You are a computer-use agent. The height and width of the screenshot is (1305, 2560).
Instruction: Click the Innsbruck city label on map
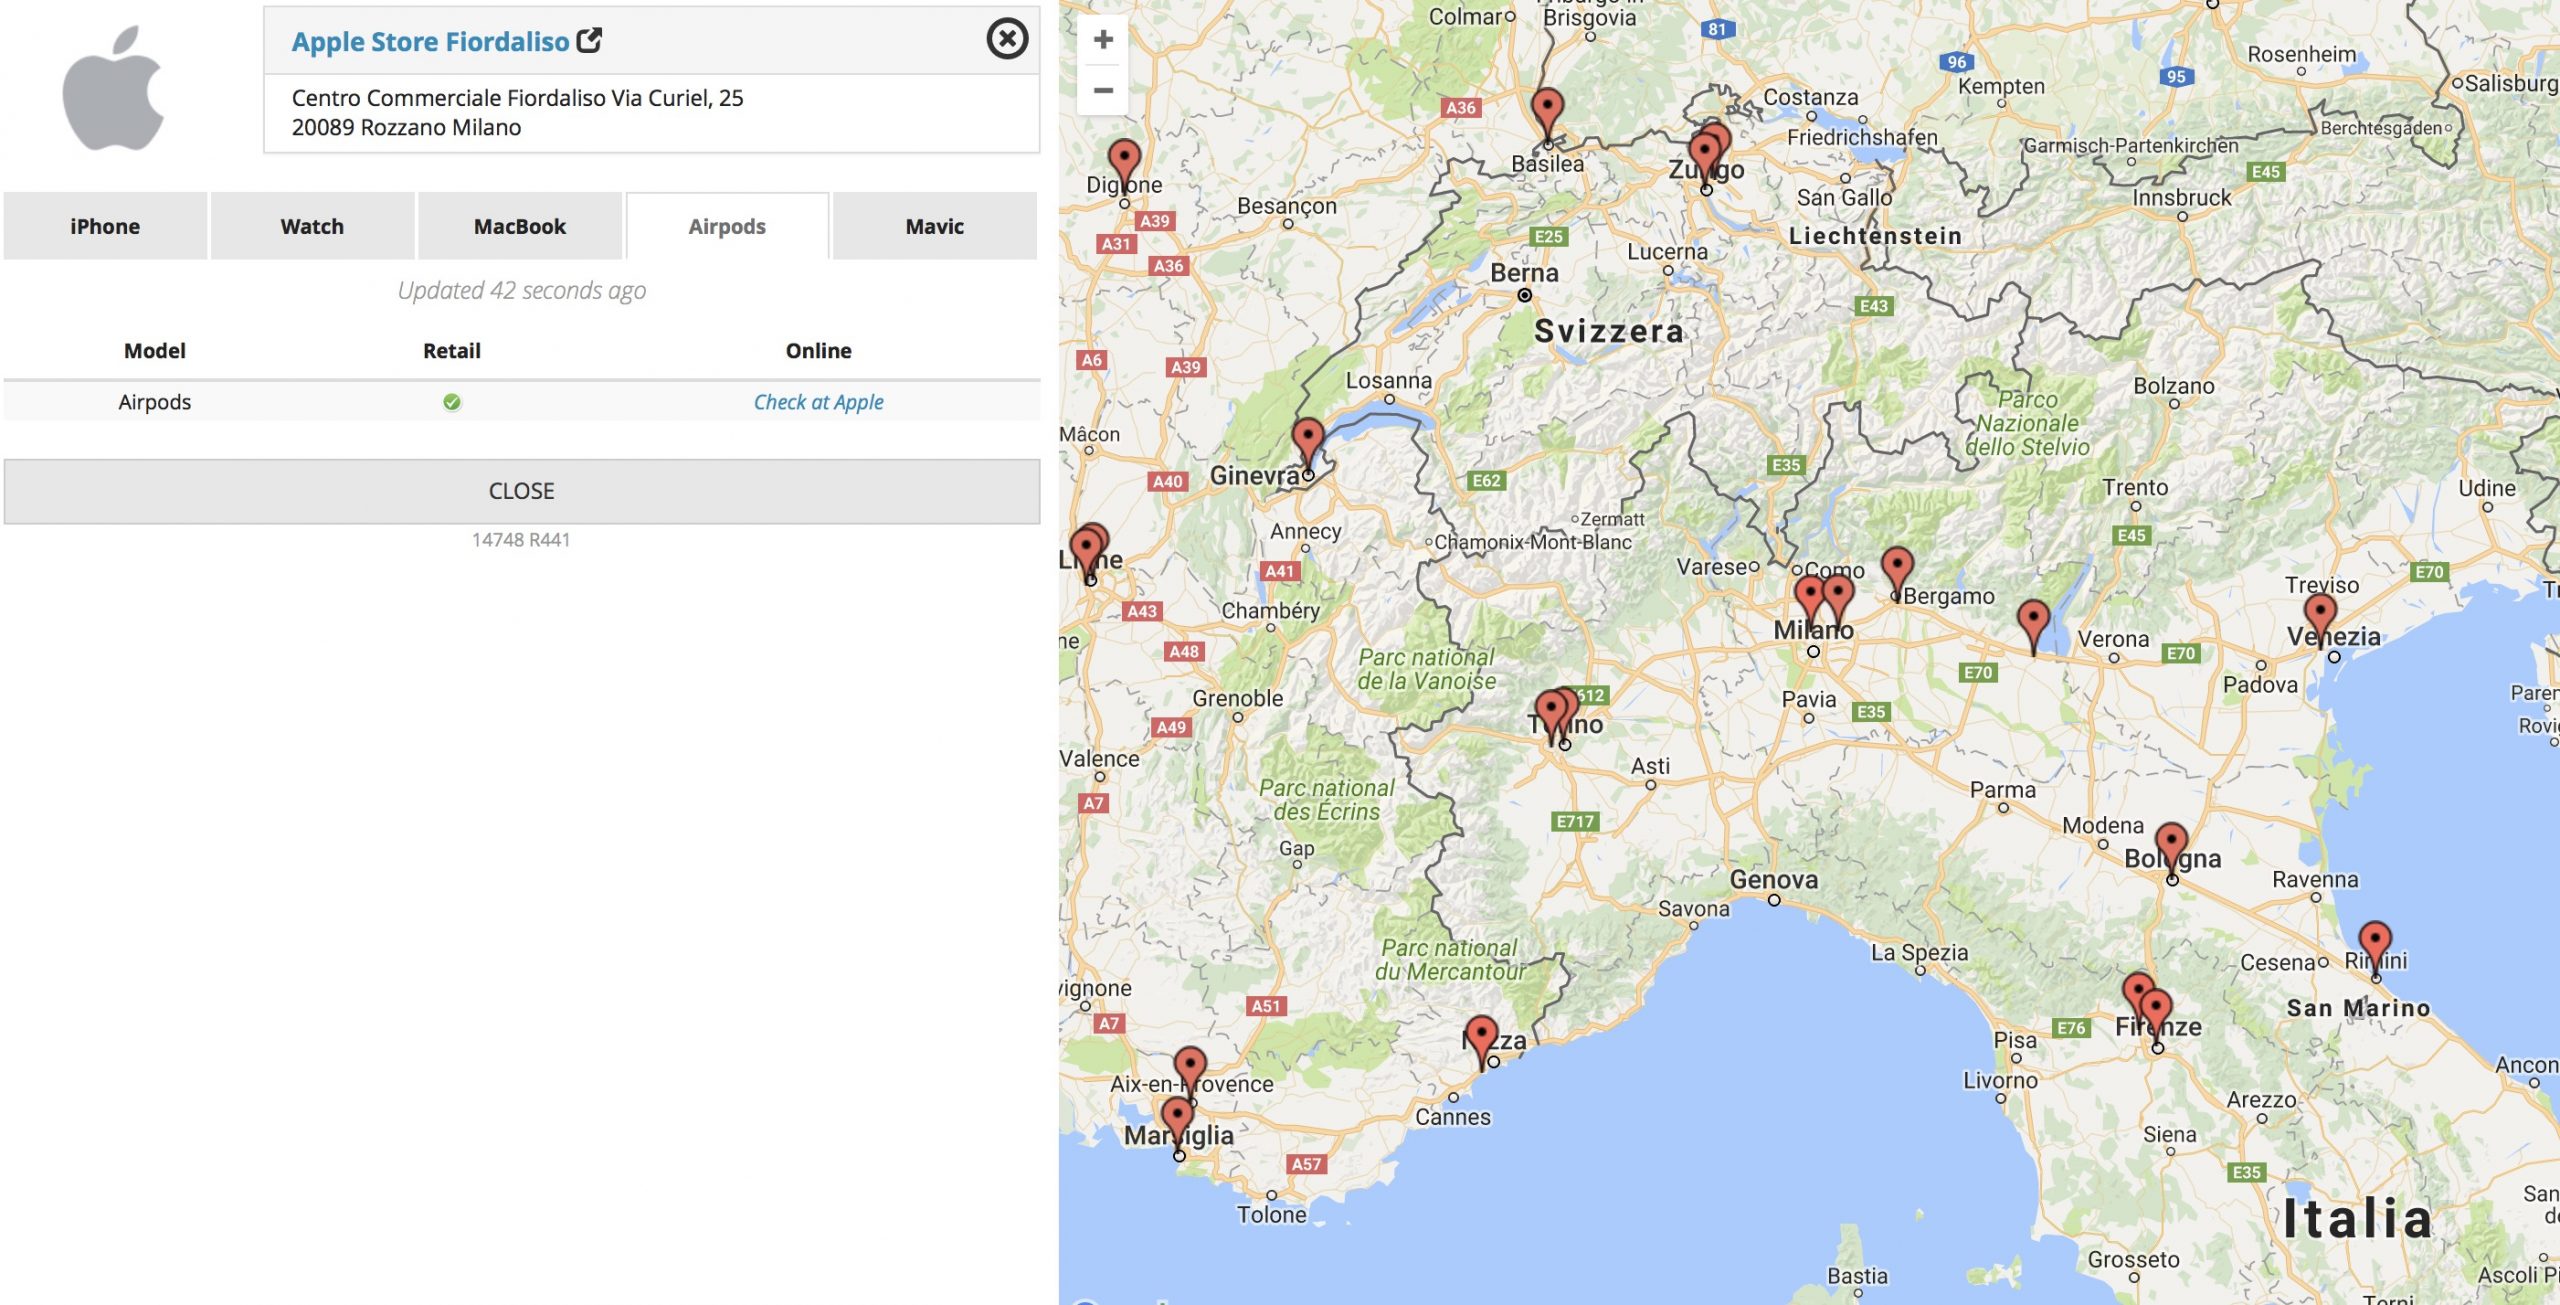(x=2182, y=198)
